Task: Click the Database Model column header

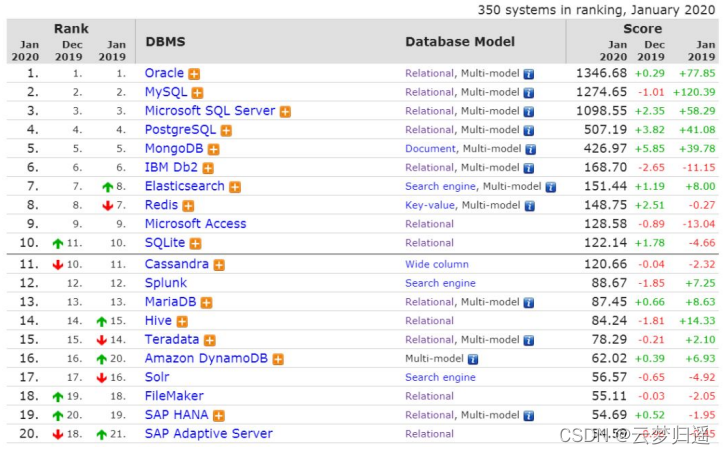Action: tap(460, 42)
